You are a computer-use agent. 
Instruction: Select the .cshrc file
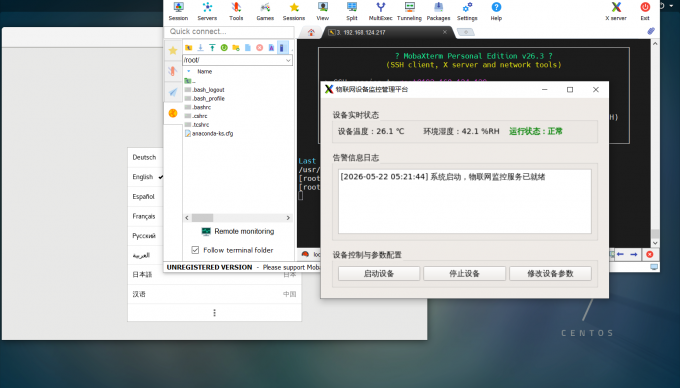tap(196, 116)
